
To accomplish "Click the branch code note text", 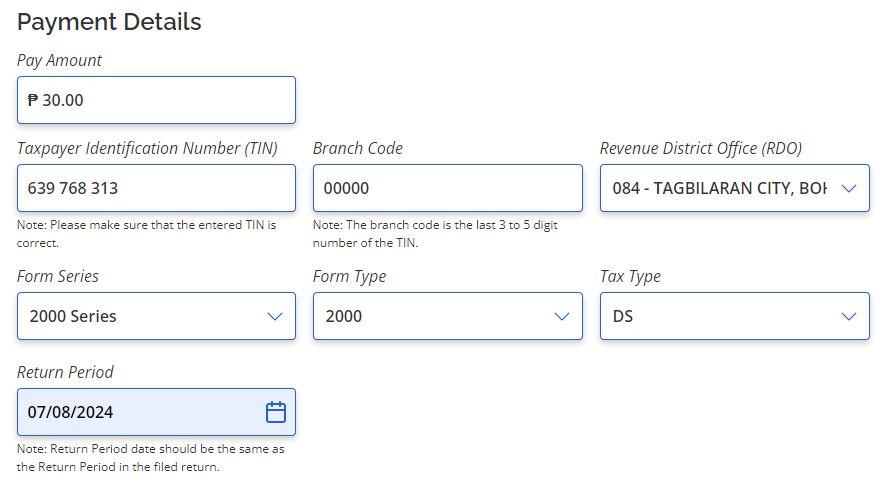I will (435, 234).
